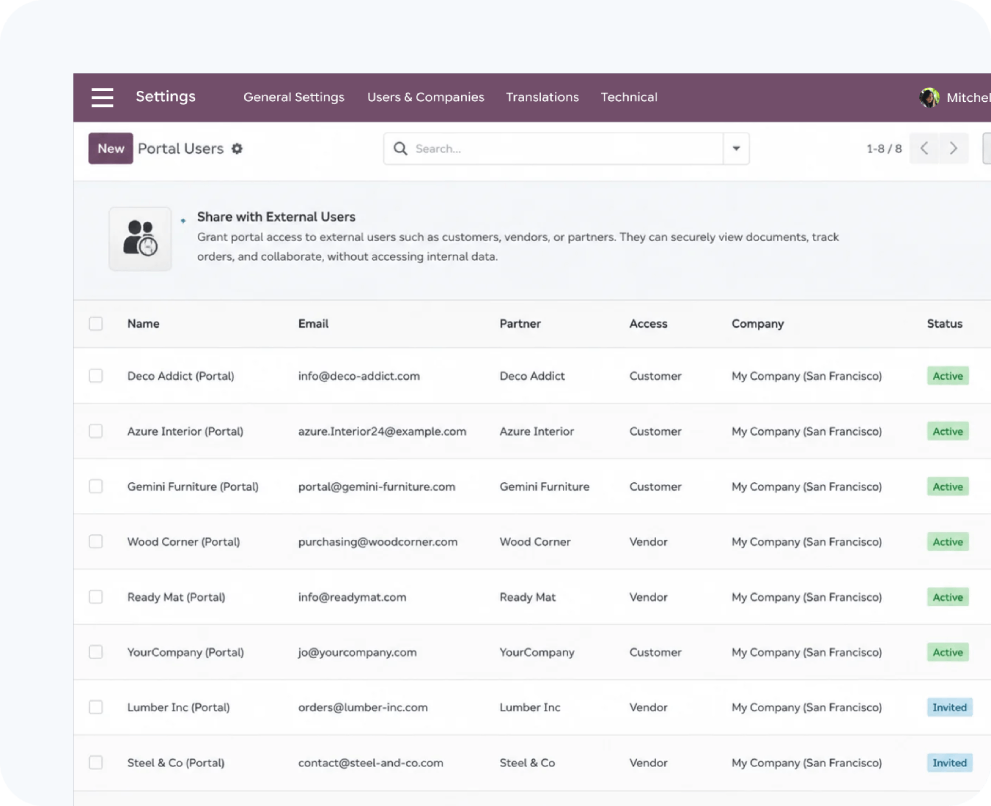Sort by the Status column header
The image size is (991, 806).
coord(945,324)
